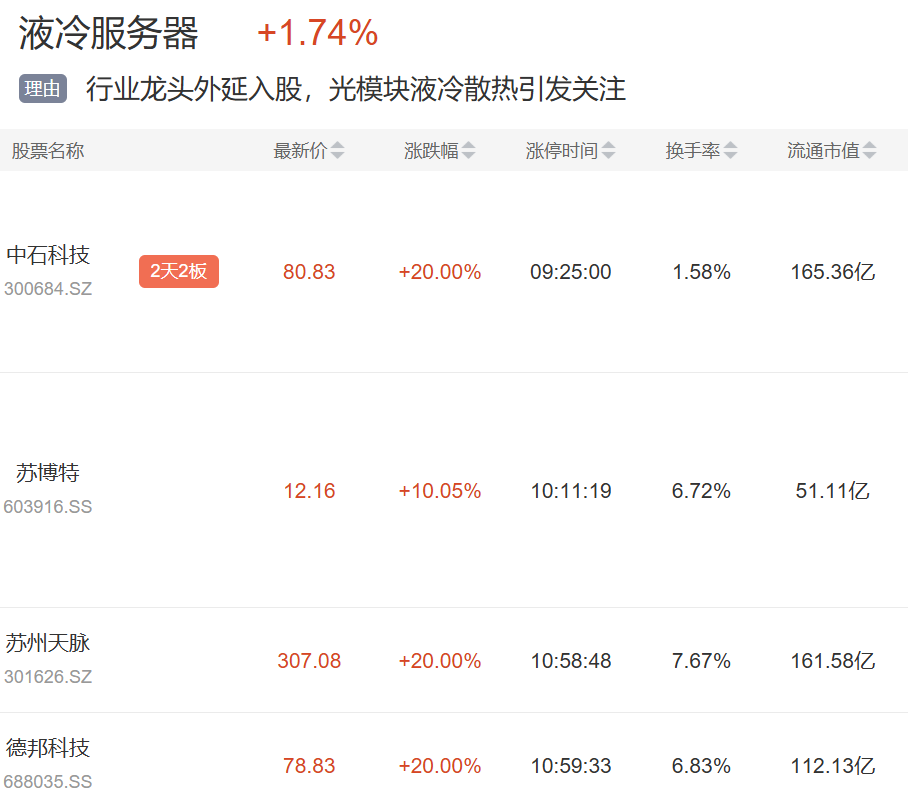The width and height of the screenshot is (908, 805).
Task: Click turnover rate 7.67%
Action: [701, 661]
